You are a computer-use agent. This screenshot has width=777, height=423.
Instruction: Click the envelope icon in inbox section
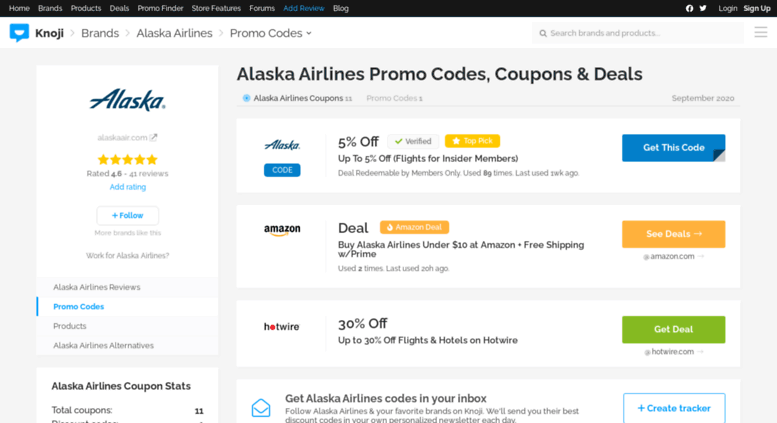261,408
